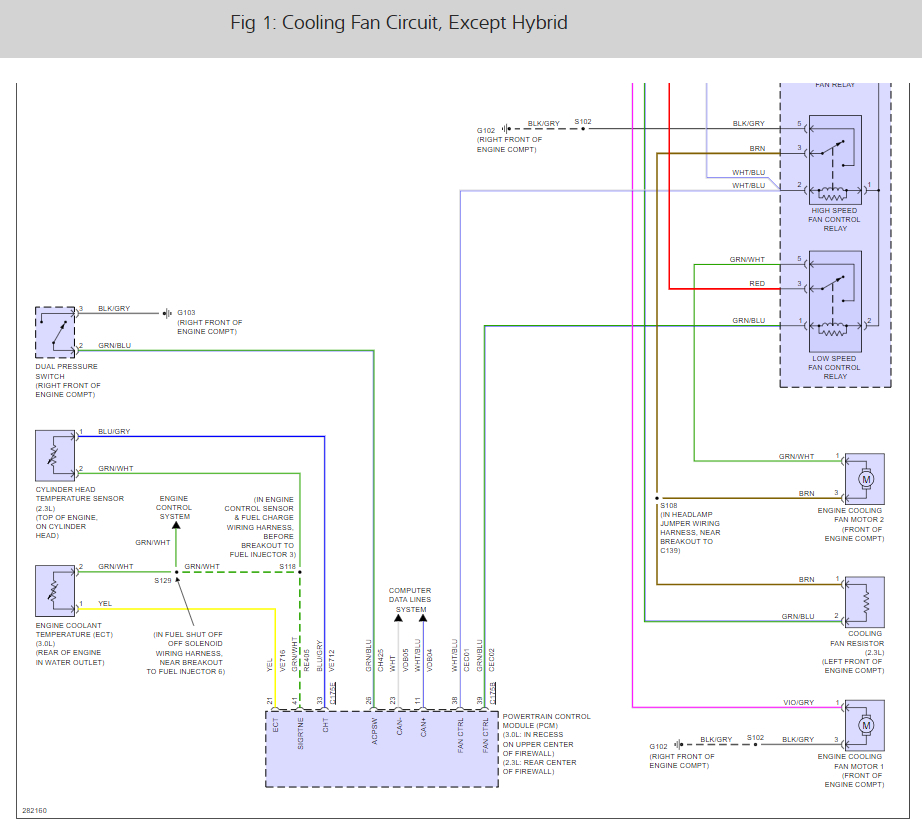Click the 'VIO/GRY' wire label
Viewport: 922px width, 835px height.
pos(799,703)
